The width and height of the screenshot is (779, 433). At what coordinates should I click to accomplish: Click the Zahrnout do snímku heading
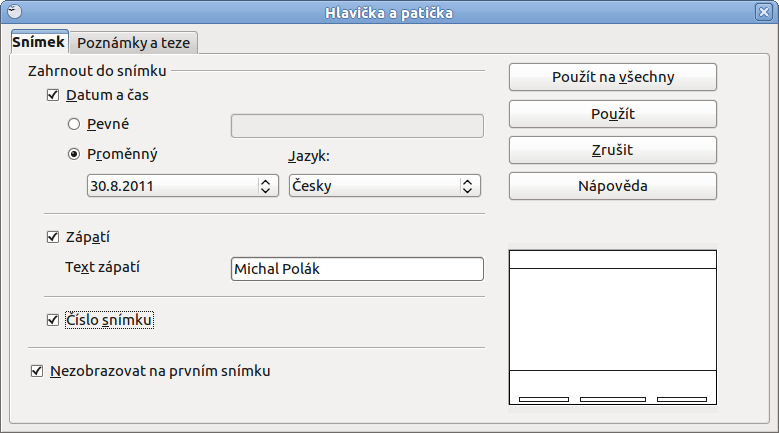tap(97, 71)
